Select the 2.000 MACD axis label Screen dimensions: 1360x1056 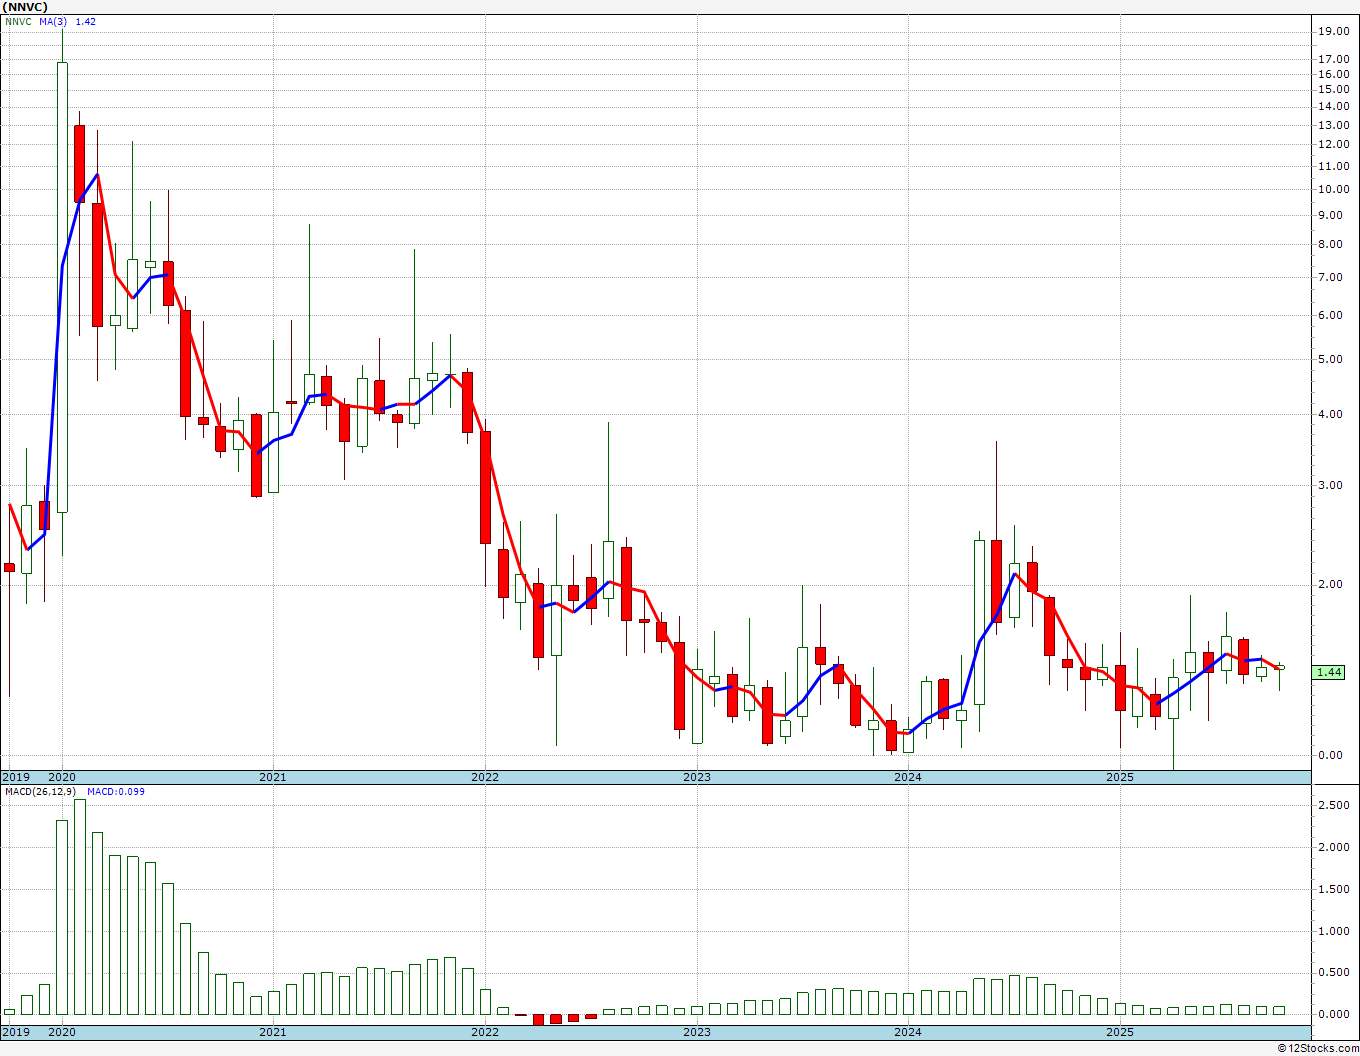(x=1335, y=847)
